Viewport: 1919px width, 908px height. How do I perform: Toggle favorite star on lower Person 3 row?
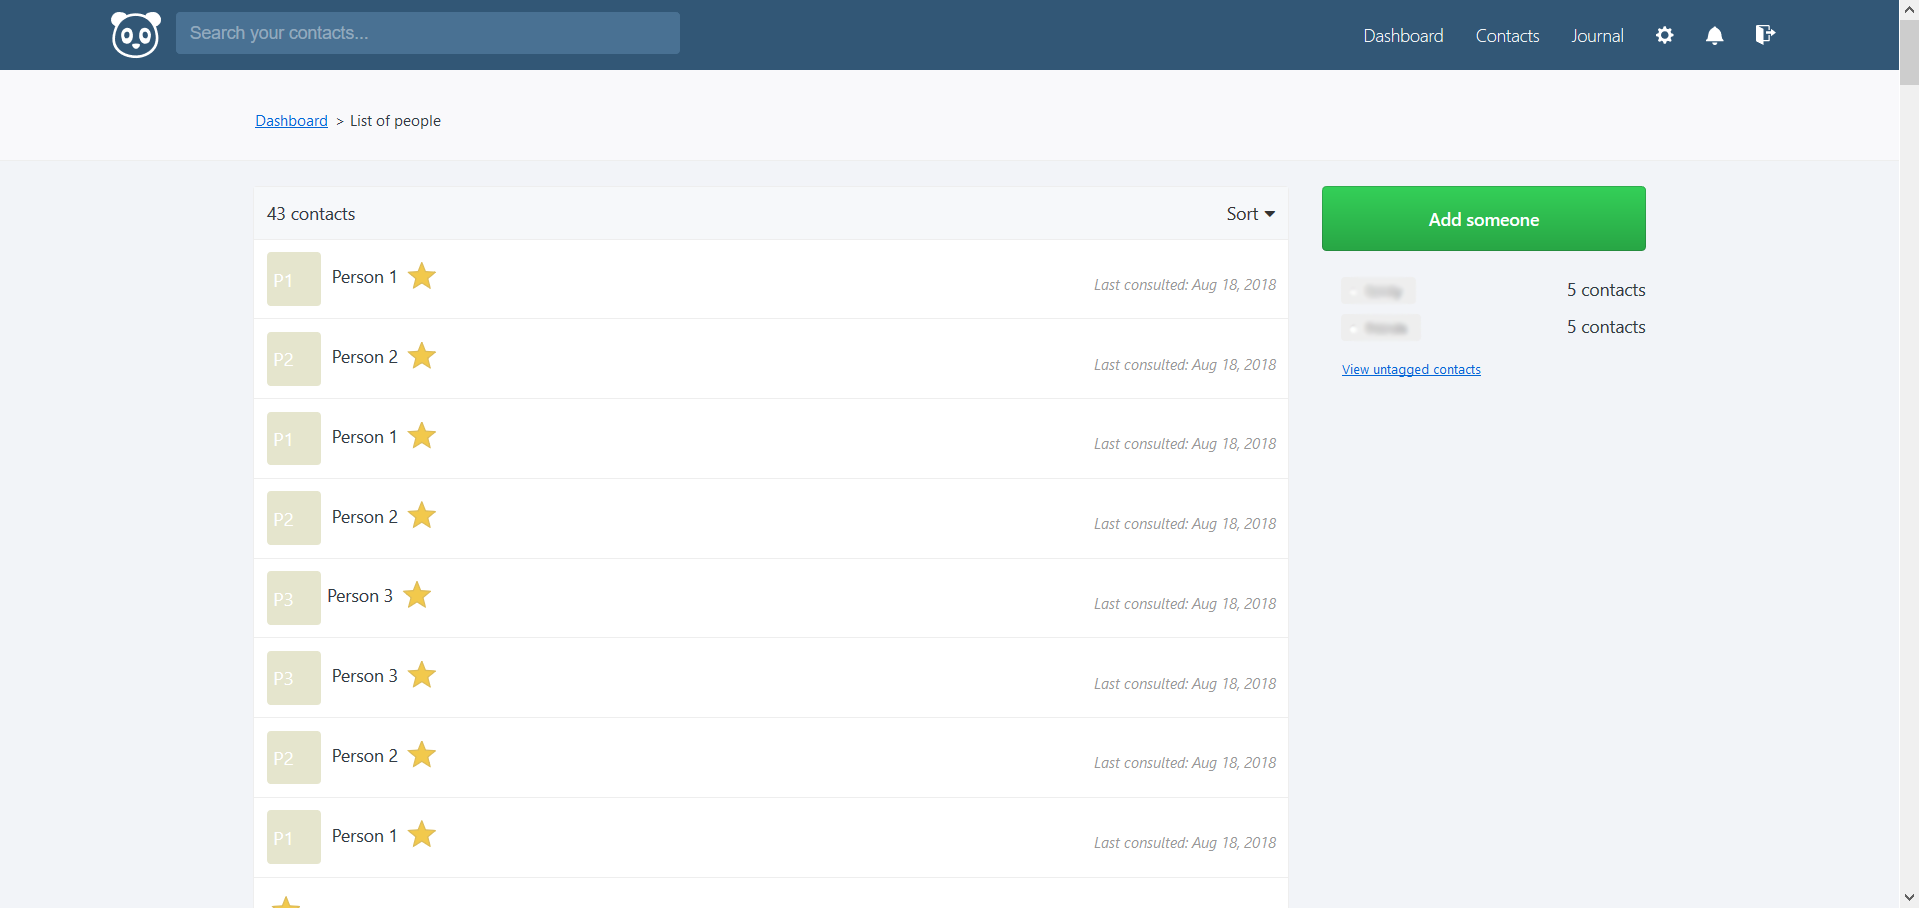click(x=422, y=675)
